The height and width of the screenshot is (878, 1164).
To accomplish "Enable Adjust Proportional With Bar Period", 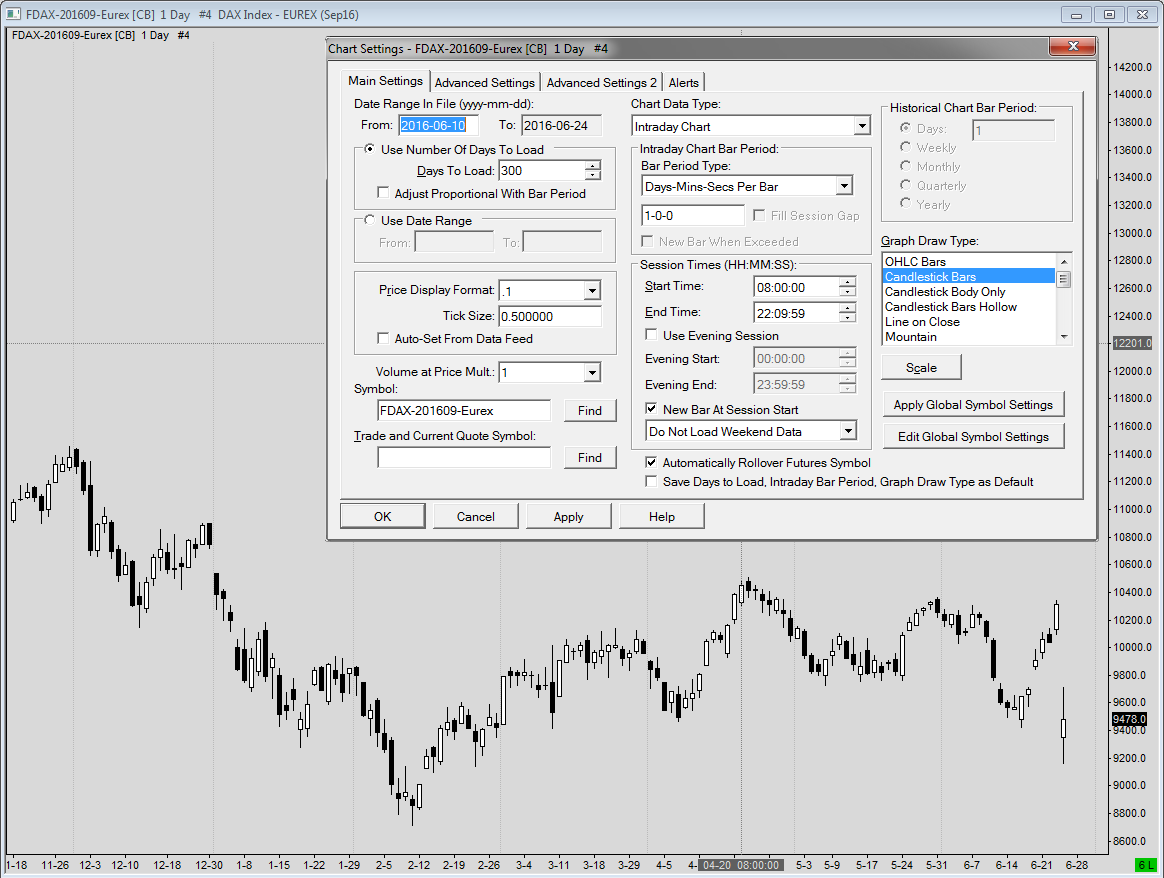I will (x=383, y=193).
